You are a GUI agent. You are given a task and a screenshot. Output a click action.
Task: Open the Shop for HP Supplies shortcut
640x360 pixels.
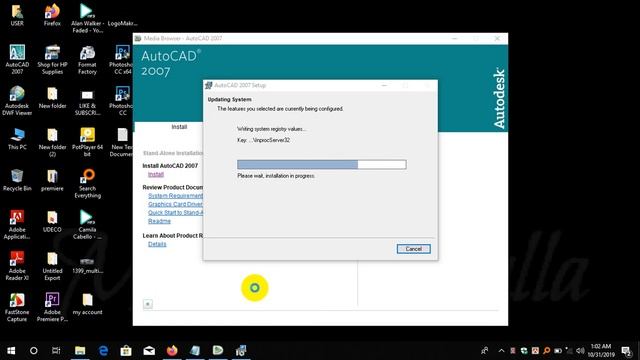(x=52, y=60)
